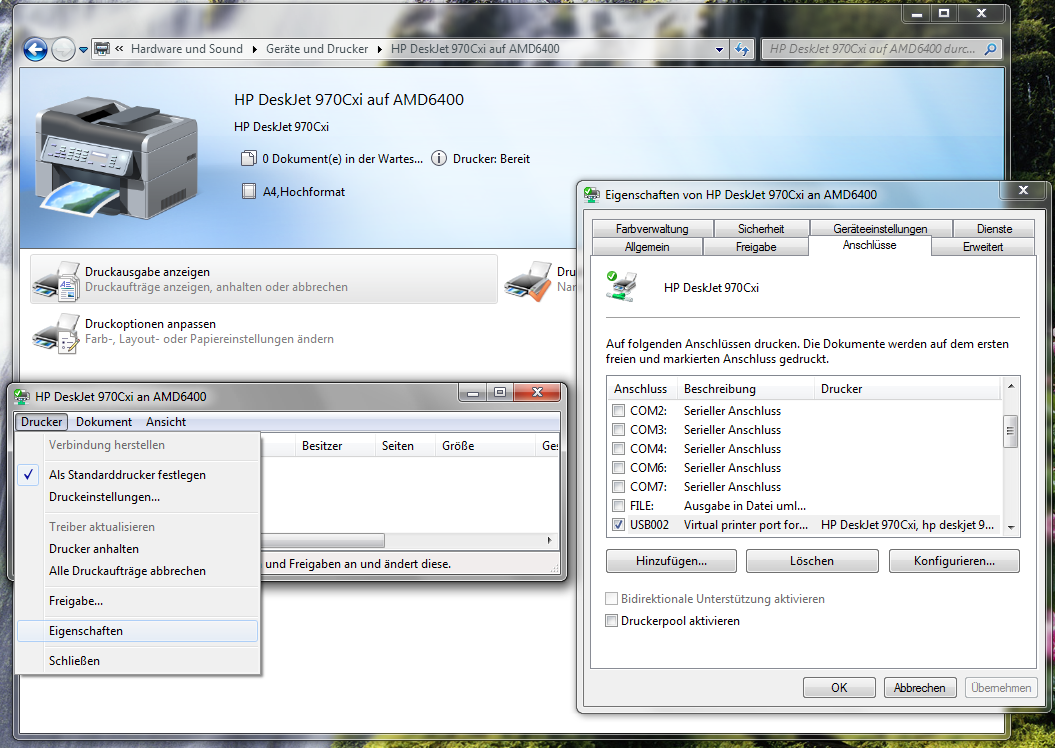Expand address bar history dropdown arrow
Image resolution: width=1055 pixels, height=748 pixels.
719,49
